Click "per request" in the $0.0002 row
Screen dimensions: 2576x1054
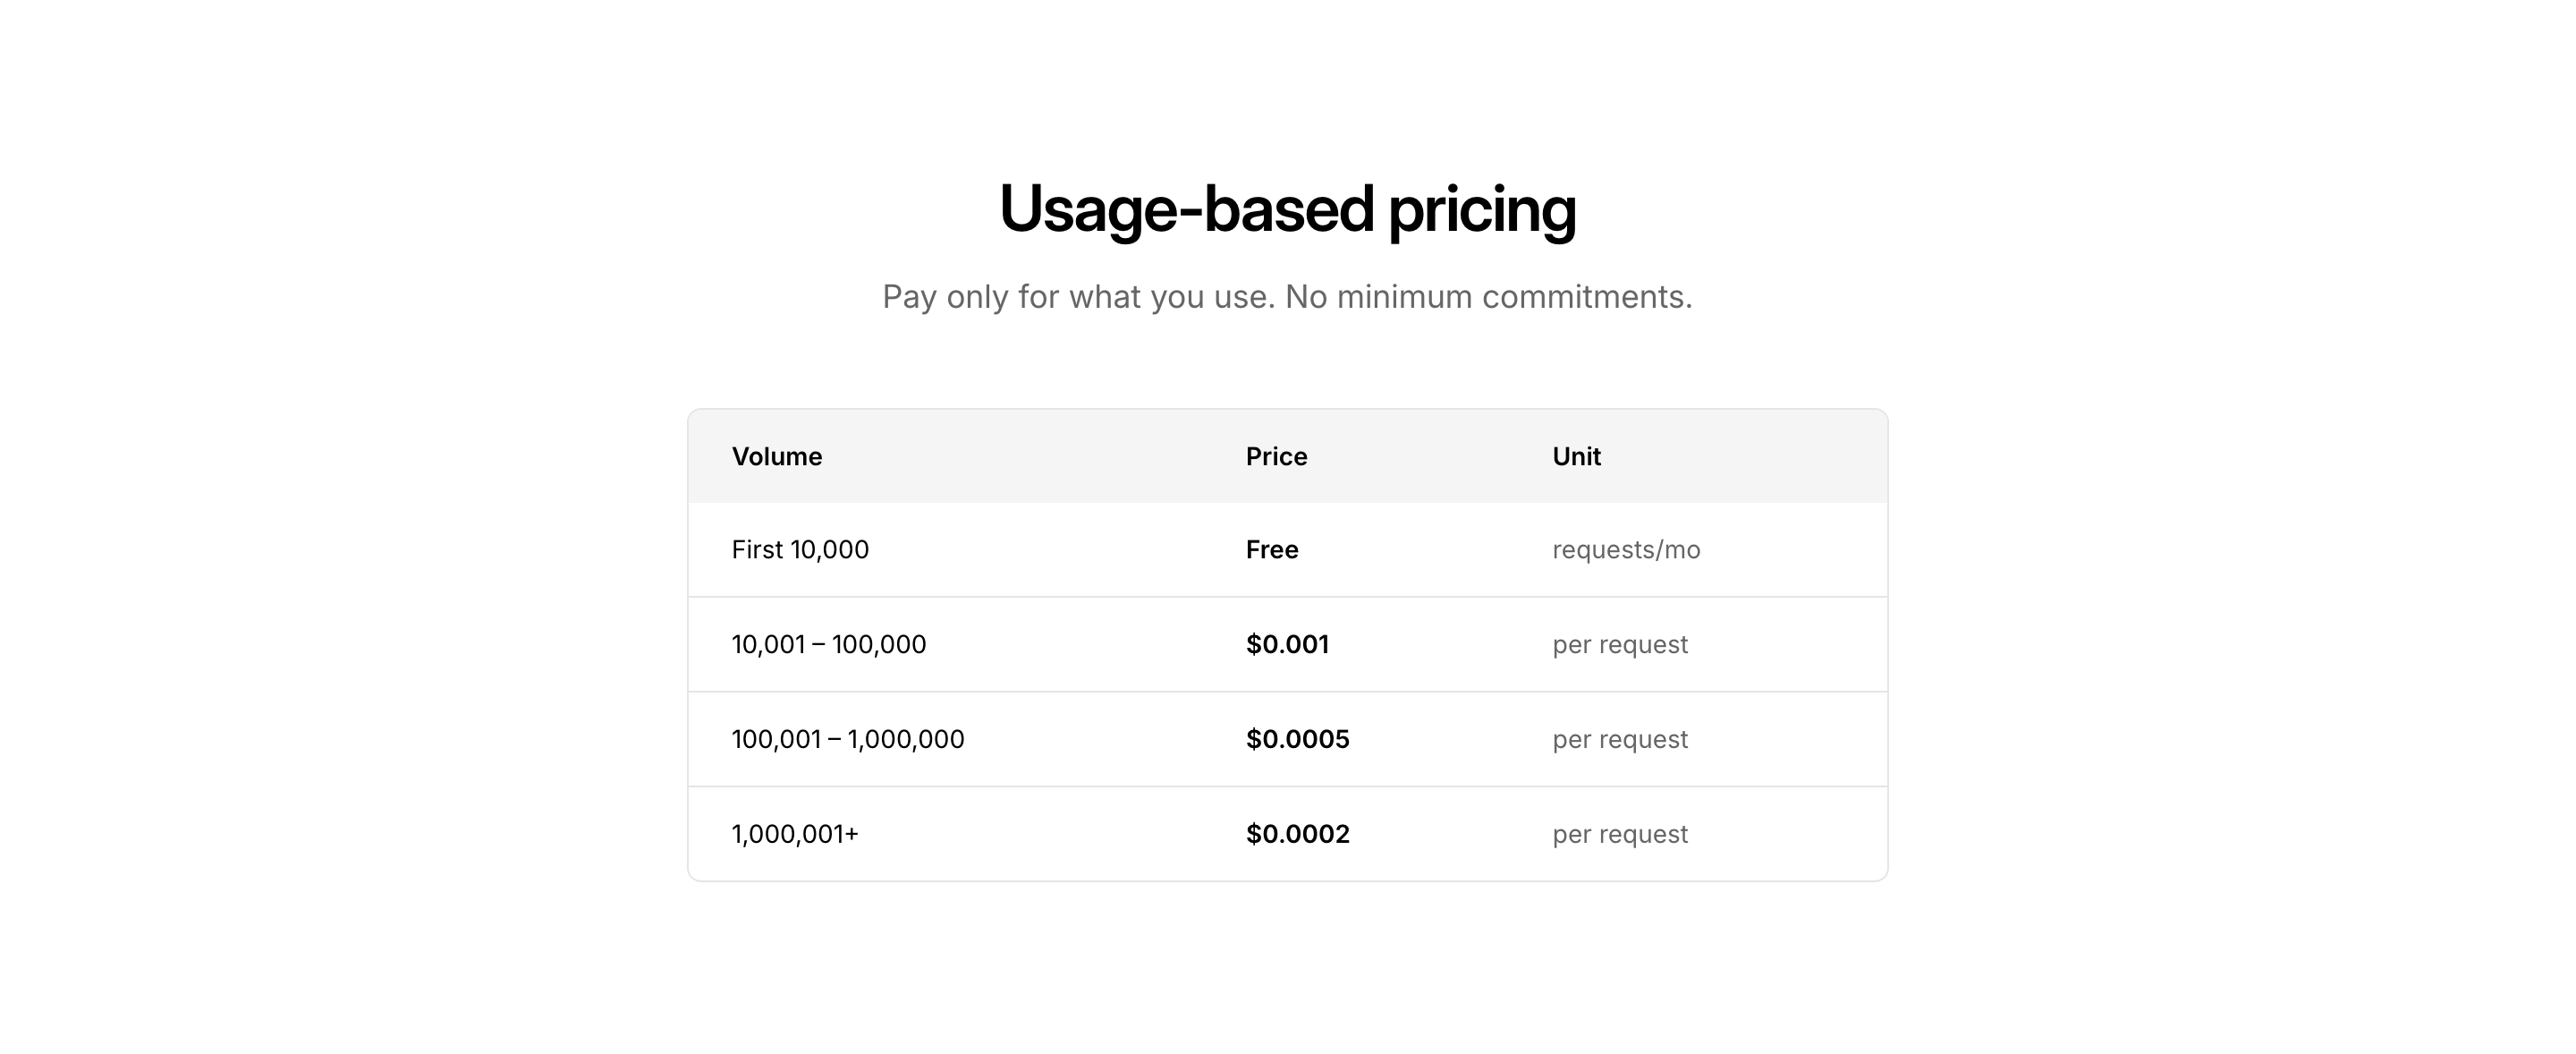coord(1620,834)
